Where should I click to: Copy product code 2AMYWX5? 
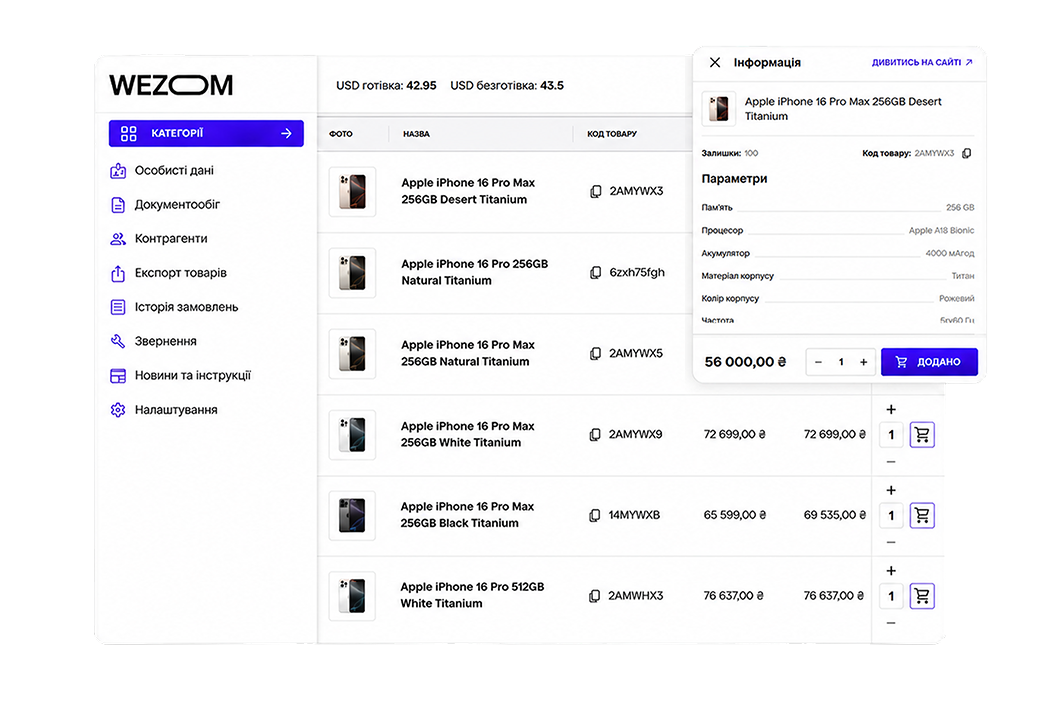(x=595, y=354)
